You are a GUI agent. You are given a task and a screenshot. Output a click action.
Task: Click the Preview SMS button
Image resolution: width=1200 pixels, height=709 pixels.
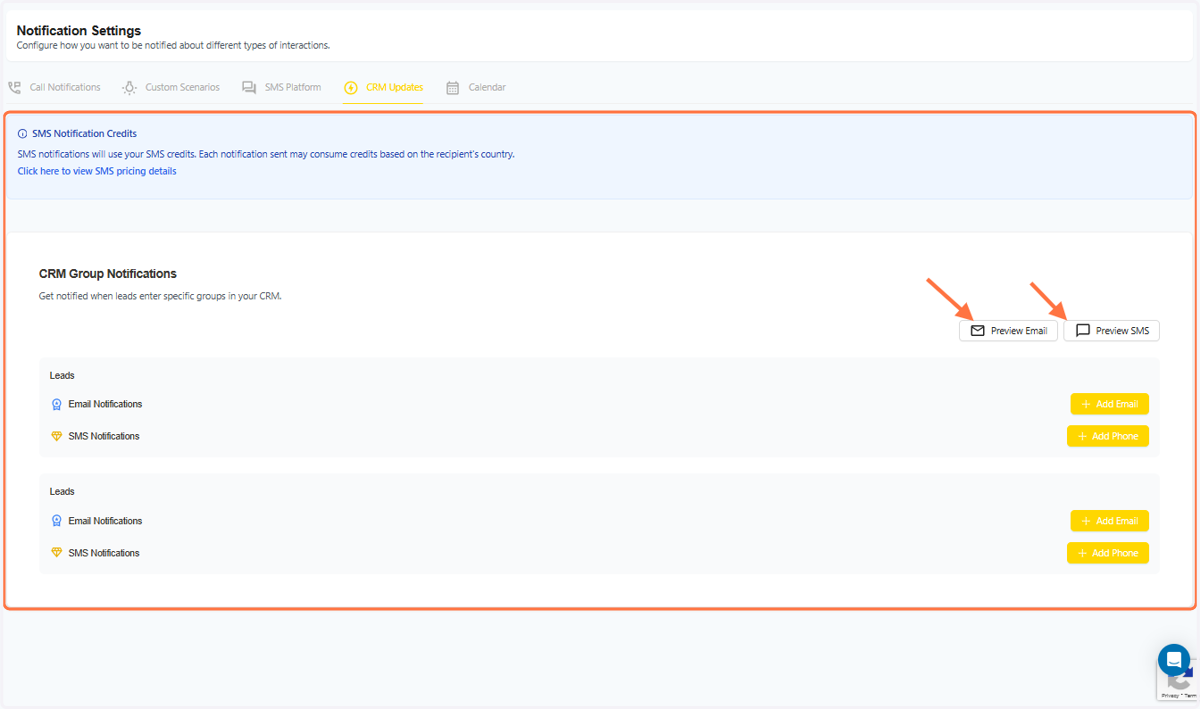(1111, 331)
